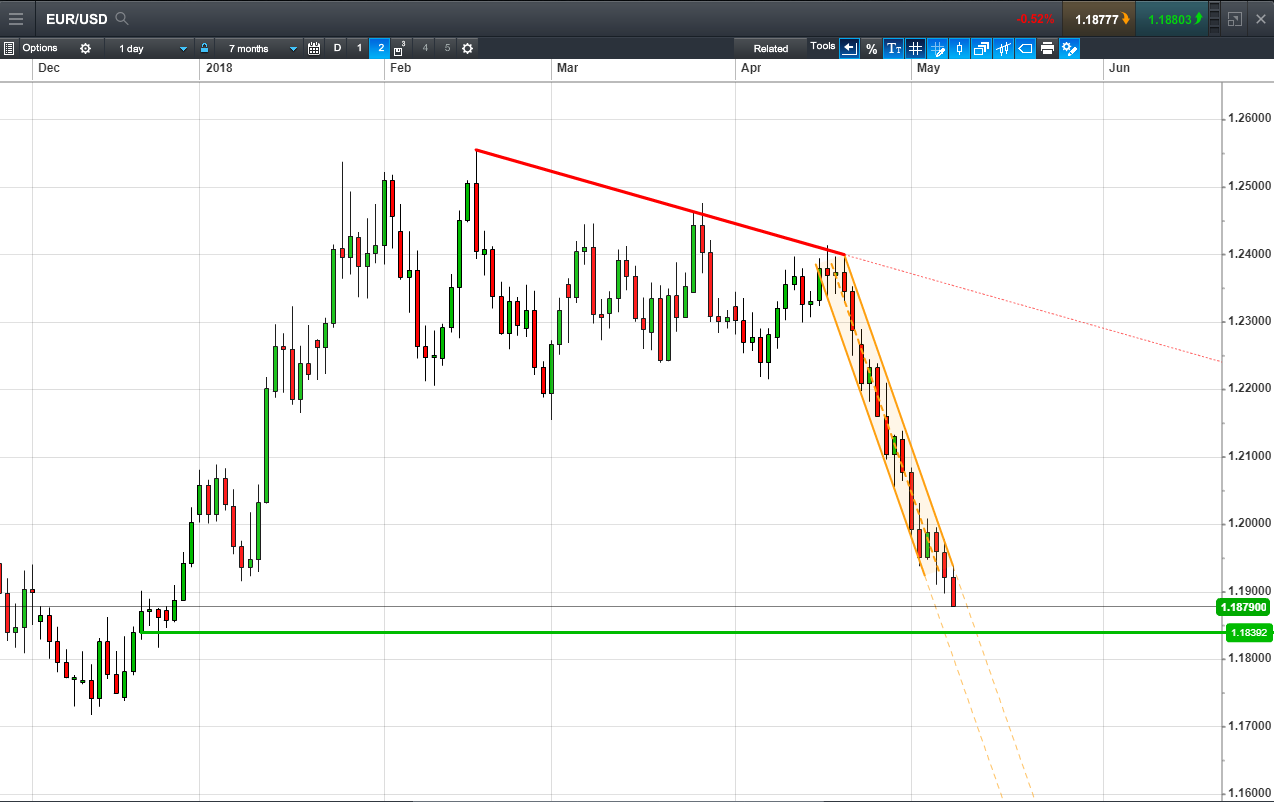Click the market depth ladder icon
The height and width of the screenshot is (802, 1274).
tap(1215, 18)
